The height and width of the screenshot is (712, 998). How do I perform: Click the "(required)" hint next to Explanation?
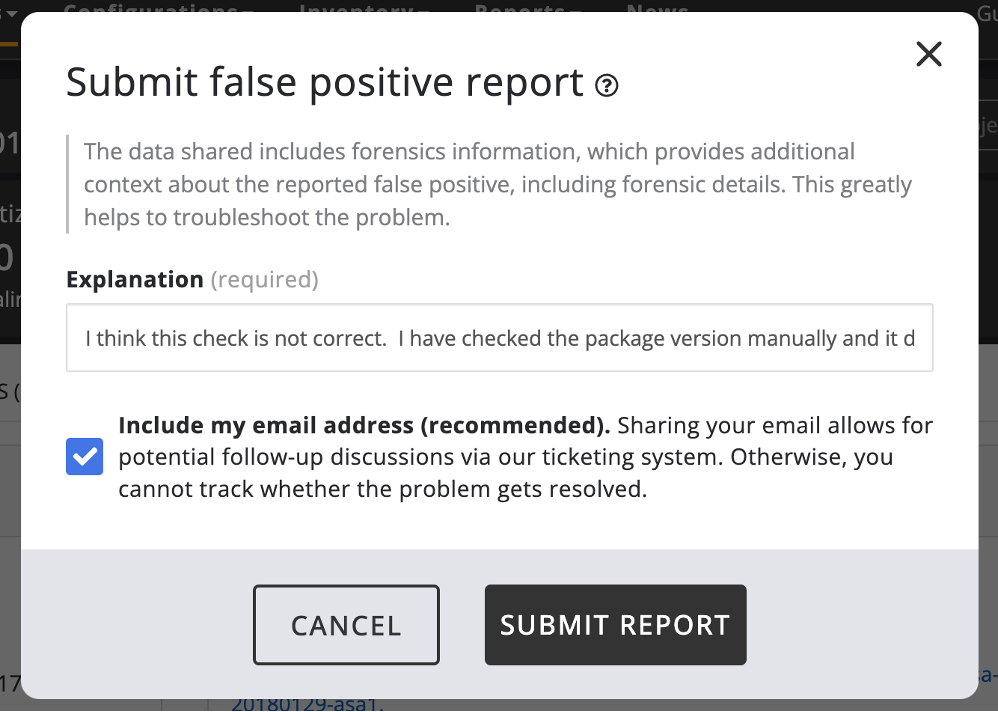(x=264, y=280)
